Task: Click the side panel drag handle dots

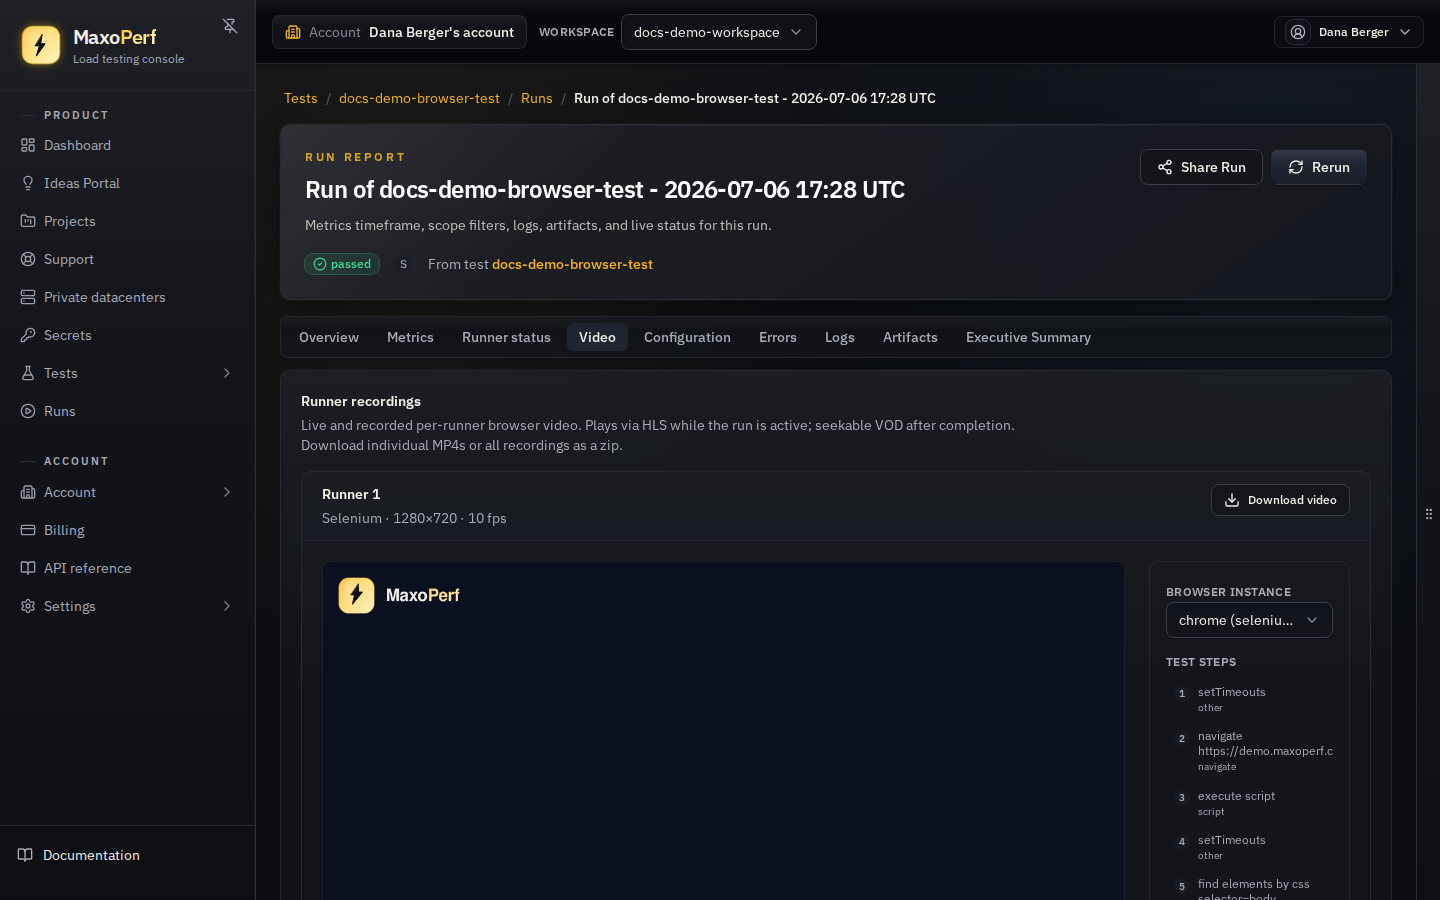Action: (x=1429, y=514)
